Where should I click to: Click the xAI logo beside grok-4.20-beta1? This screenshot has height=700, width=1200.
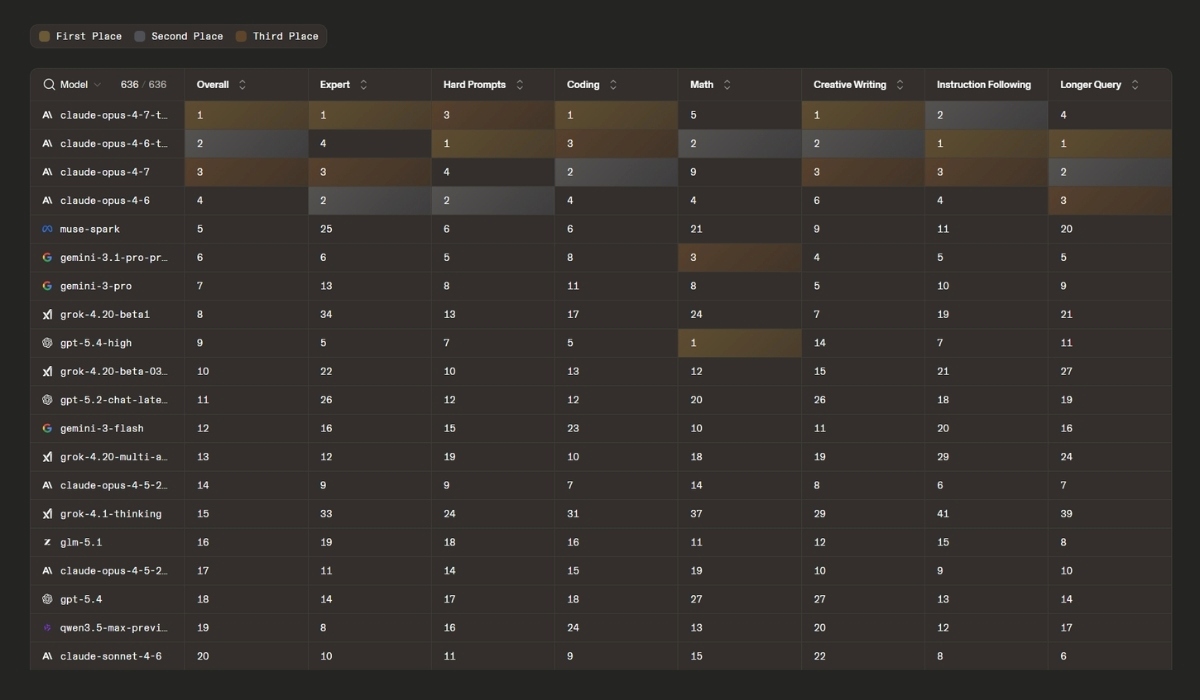[x=47, y=314]
